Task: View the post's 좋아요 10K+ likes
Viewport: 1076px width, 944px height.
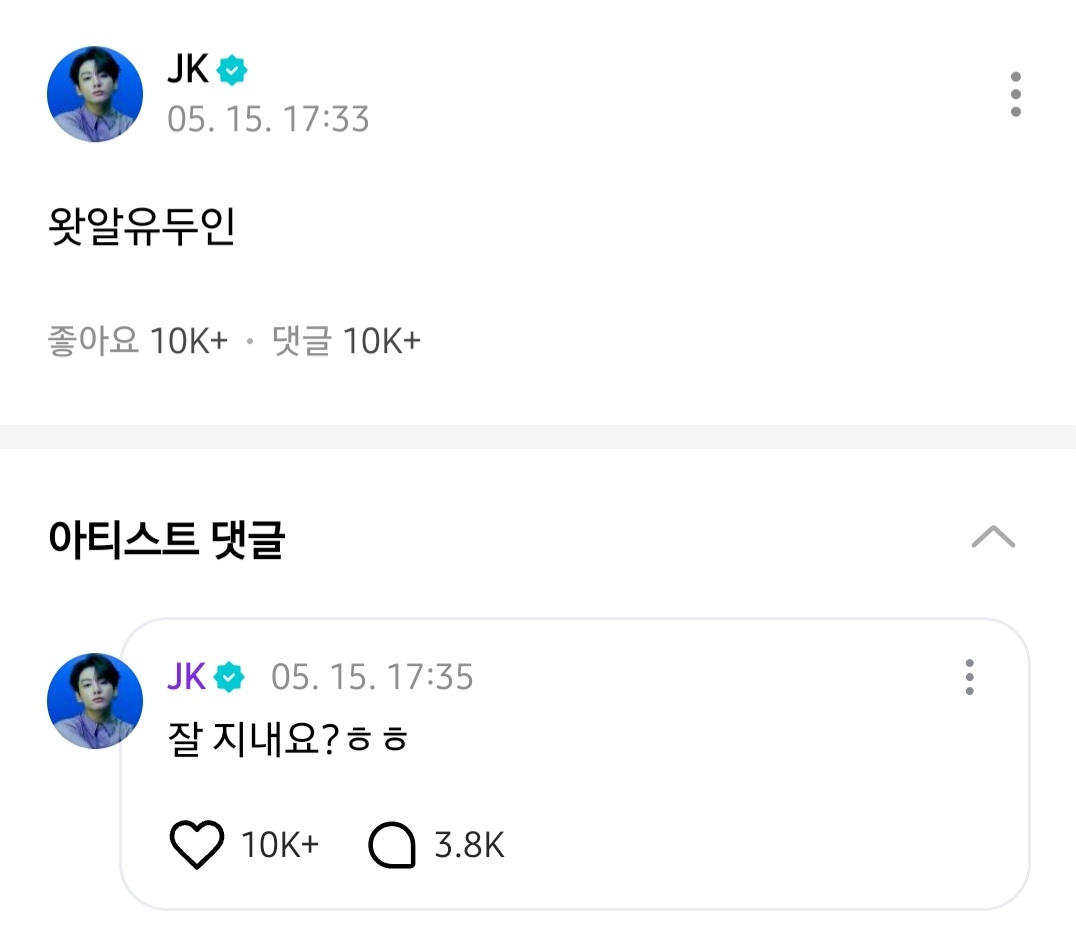Action: [x=138, y=342]
